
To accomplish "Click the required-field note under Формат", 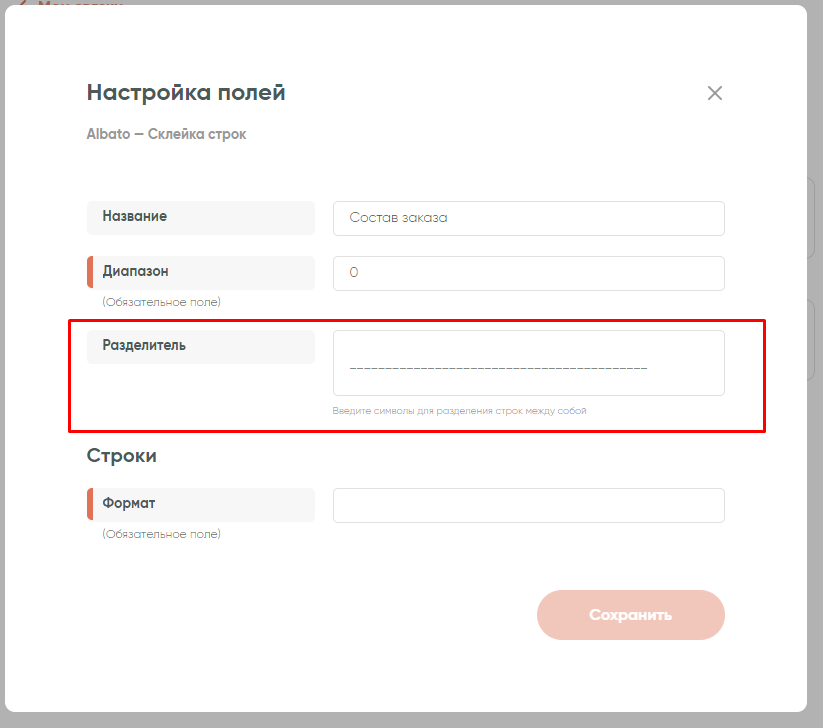I will click(x=161, y=534).
